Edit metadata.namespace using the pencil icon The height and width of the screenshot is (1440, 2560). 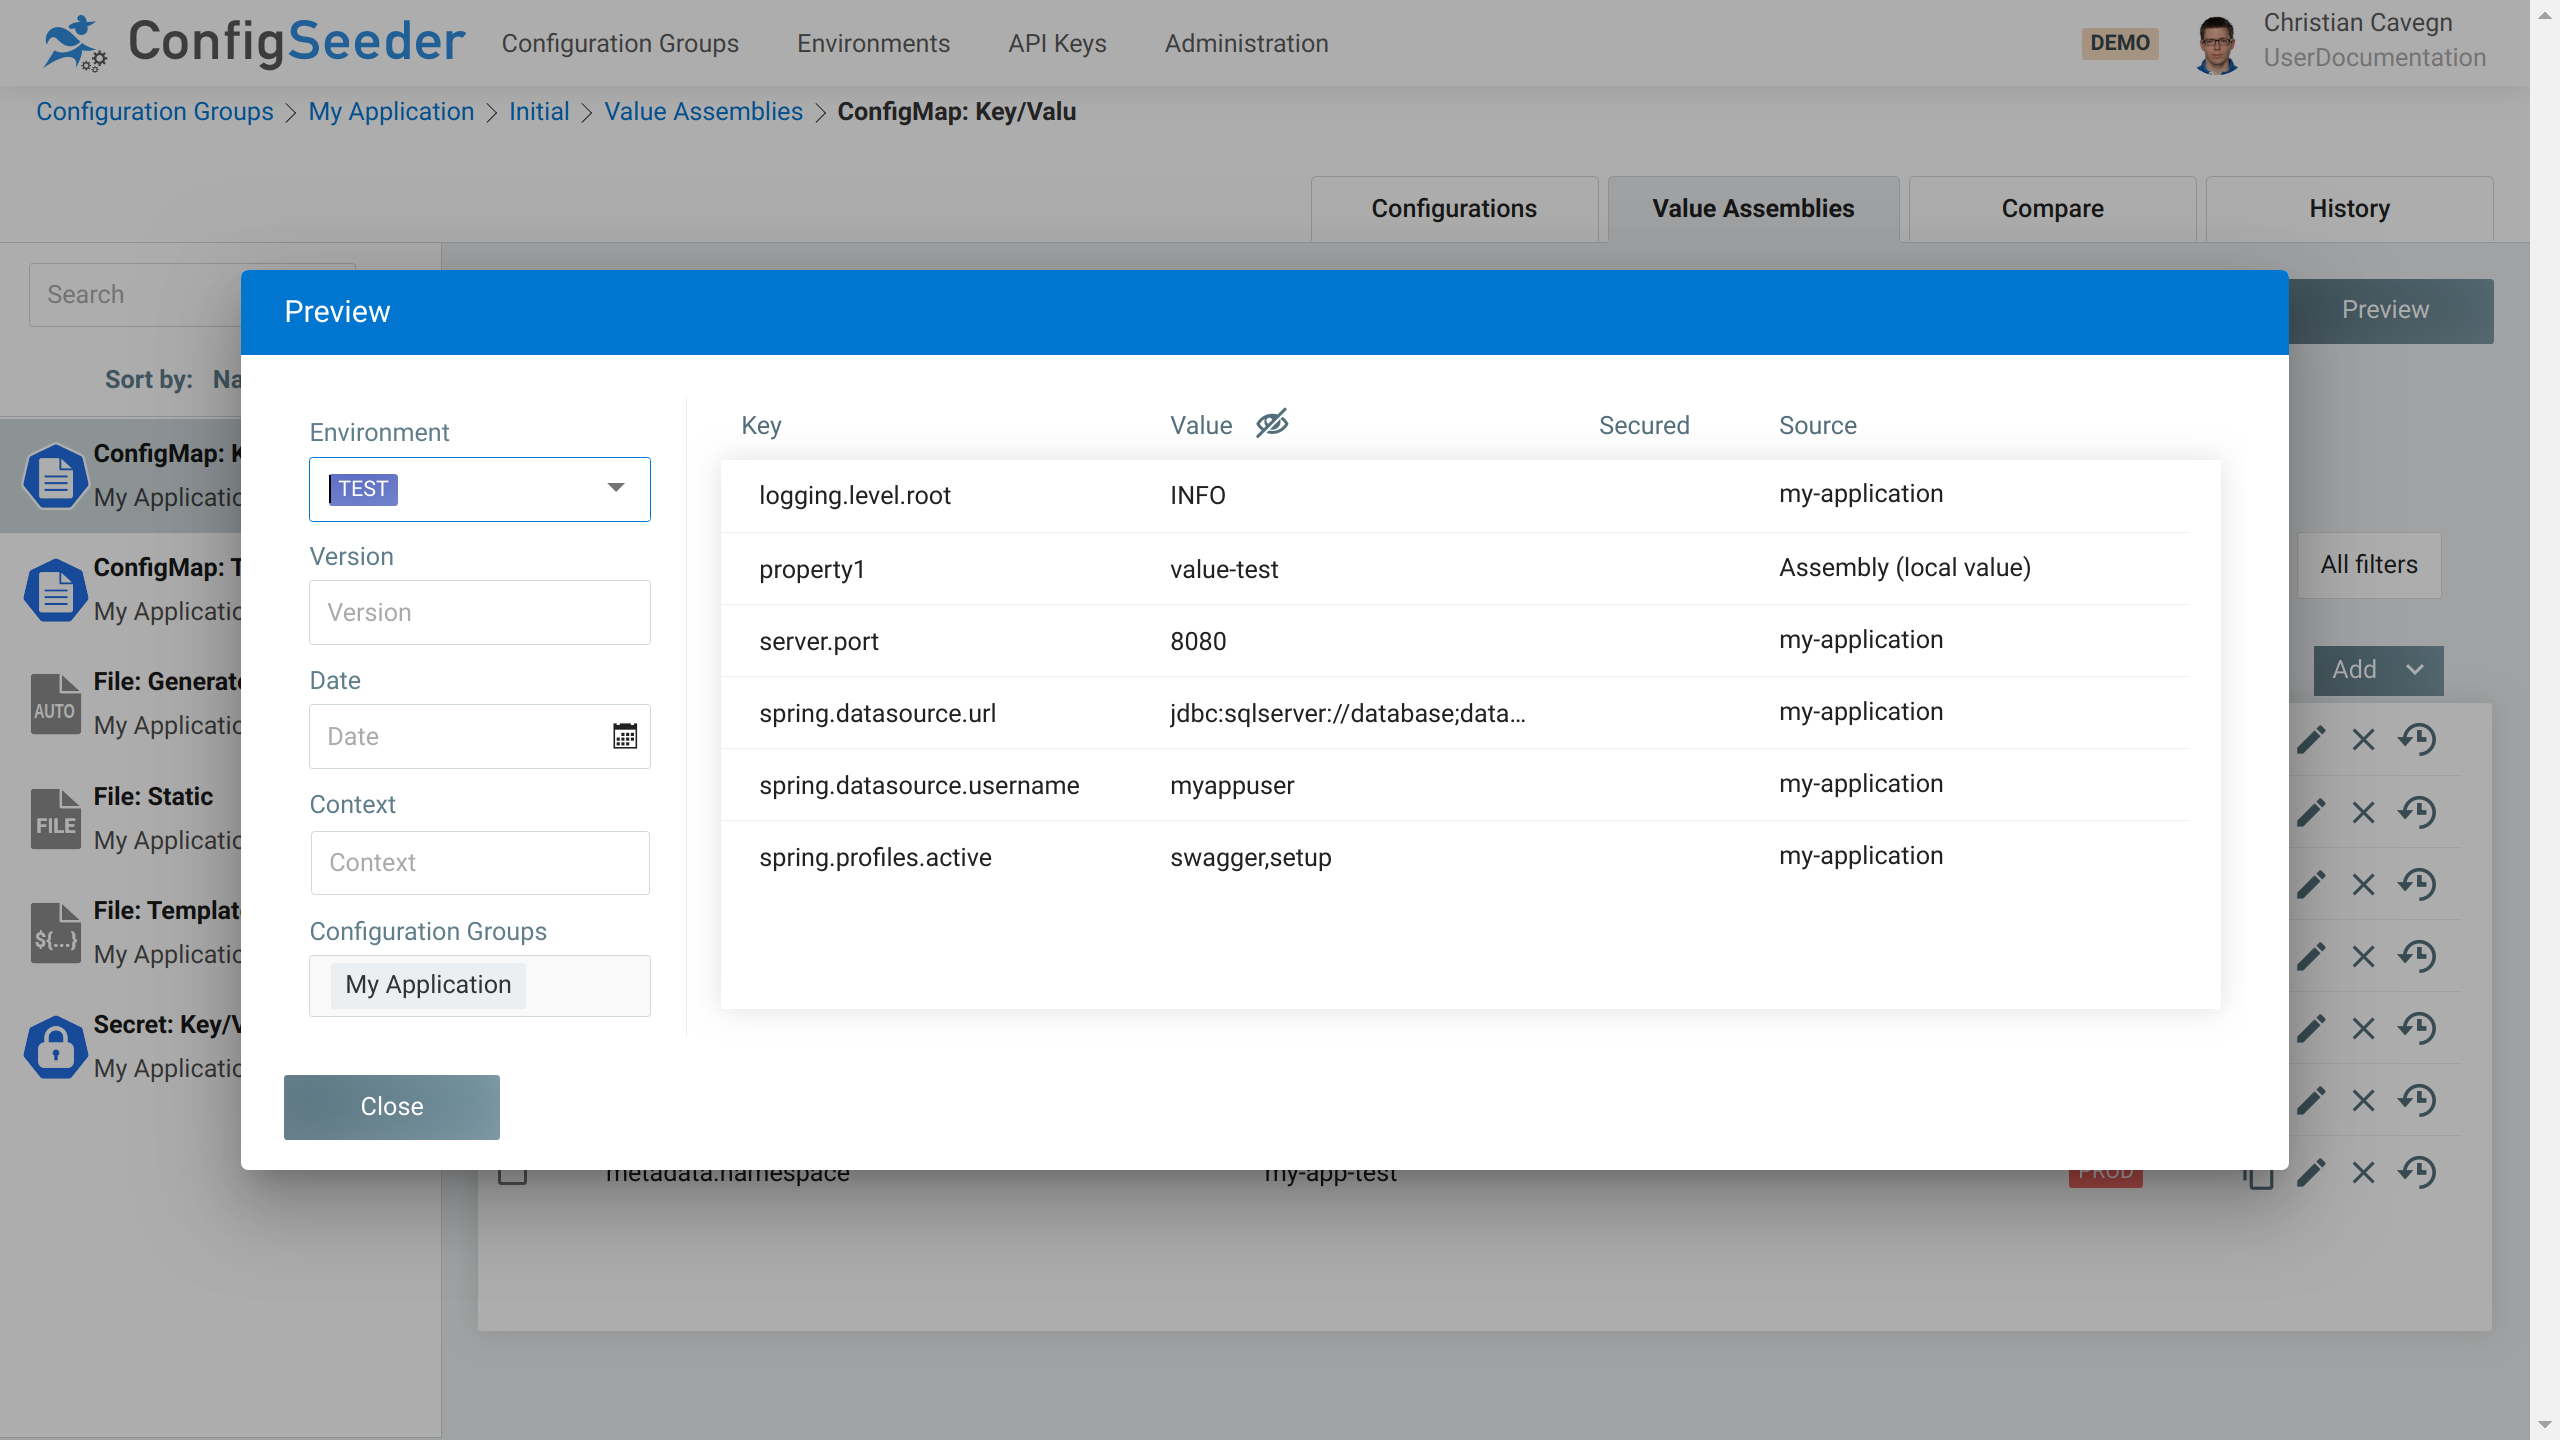tap(2311, 1172)
